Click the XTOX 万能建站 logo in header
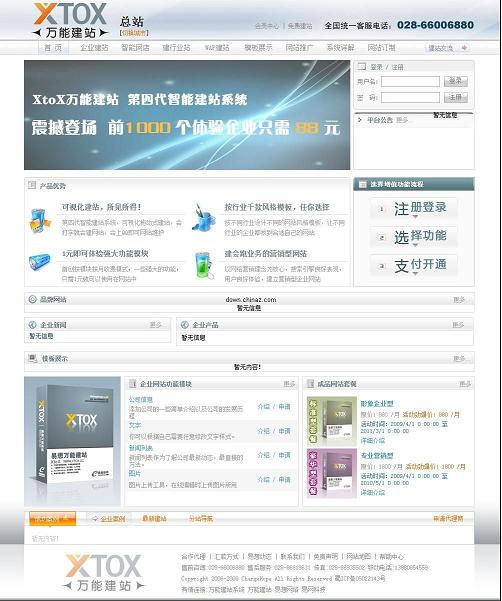The image size is (502, 601). [70, 21]
